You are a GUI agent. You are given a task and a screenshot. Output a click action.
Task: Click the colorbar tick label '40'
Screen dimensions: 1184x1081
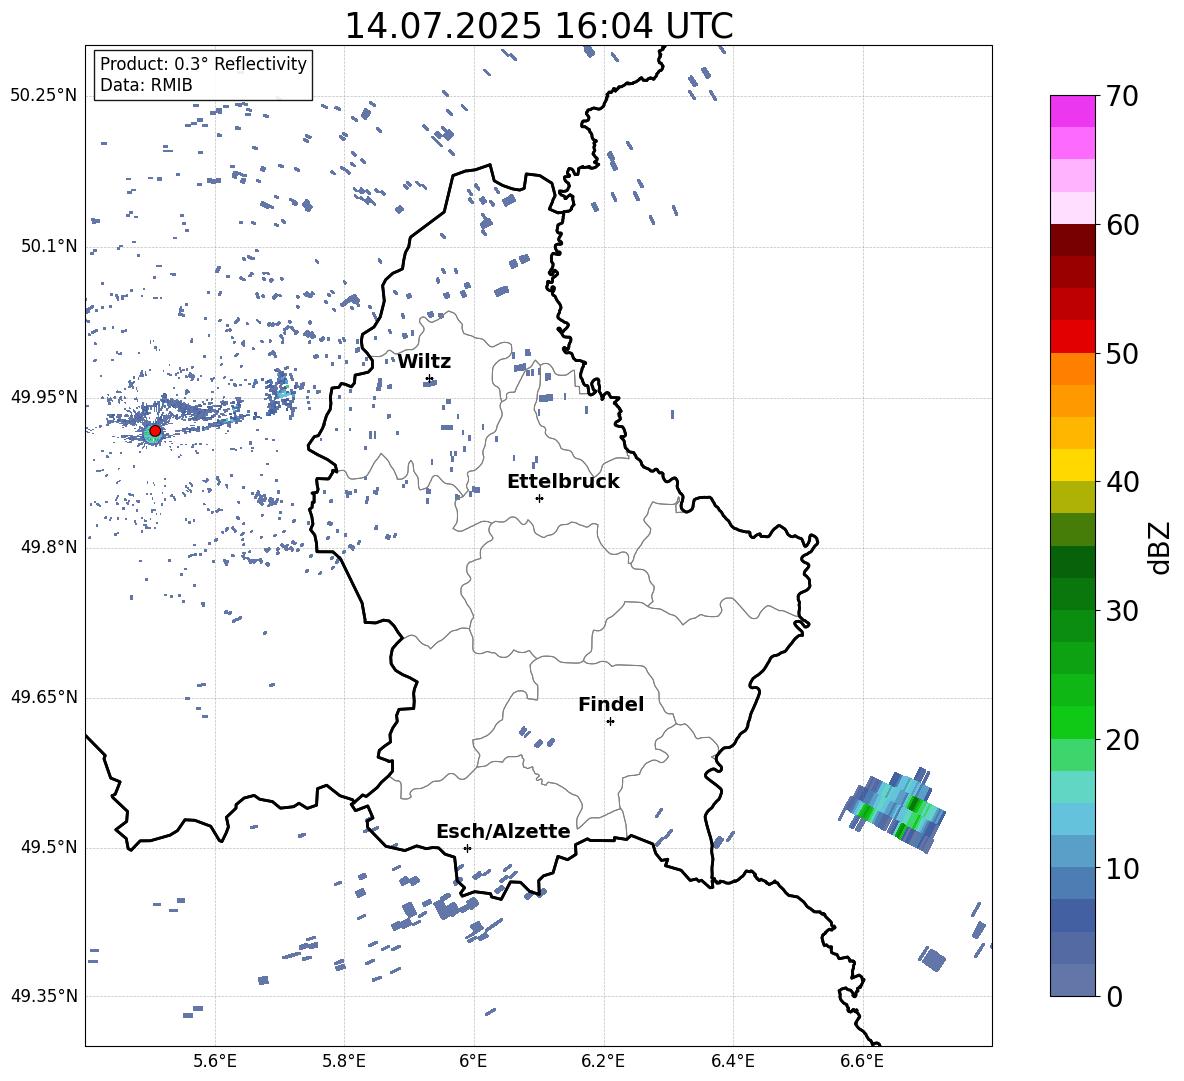[x=1122, y=482]
